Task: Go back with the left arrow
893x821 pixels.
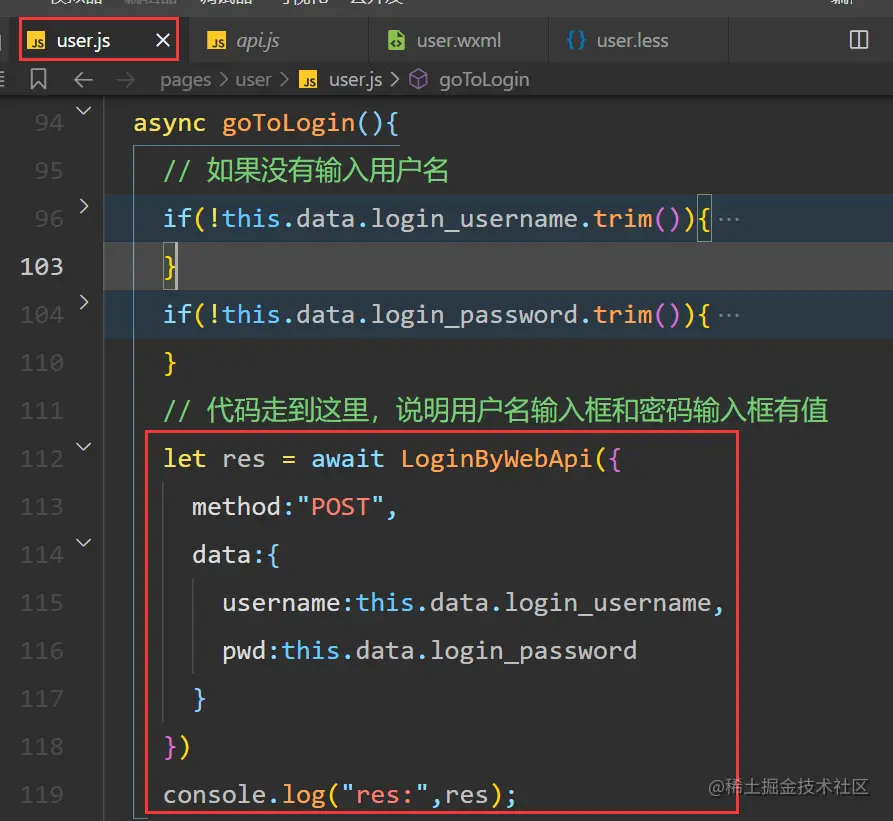Action: 84,80
